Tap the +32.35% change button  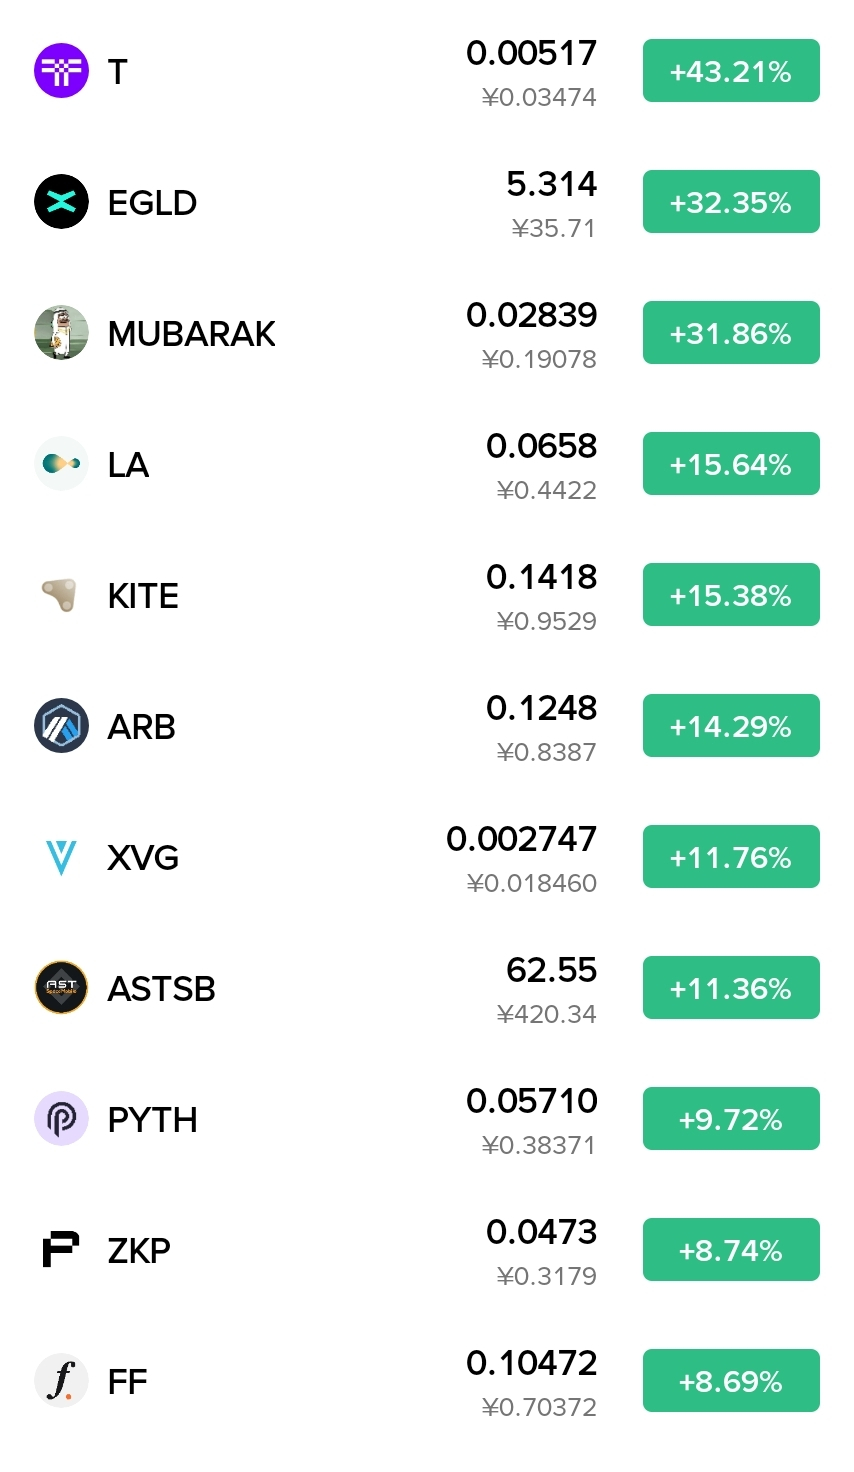click(731, 202)
